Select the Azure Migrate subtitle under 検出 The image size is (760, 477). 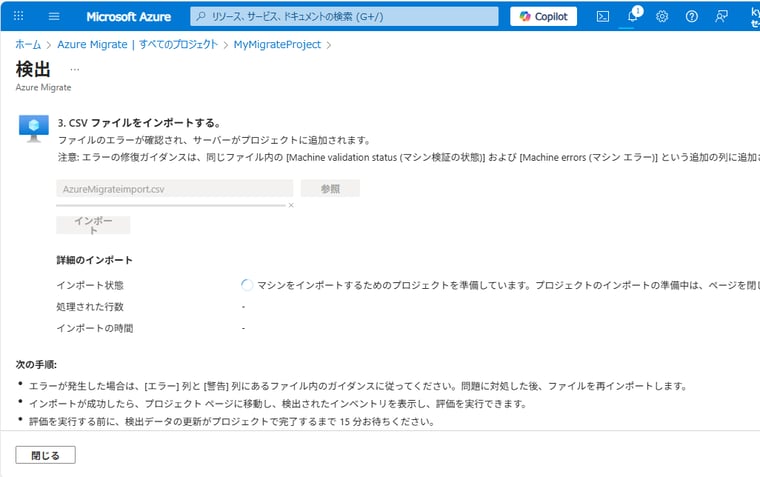(43, 88)
